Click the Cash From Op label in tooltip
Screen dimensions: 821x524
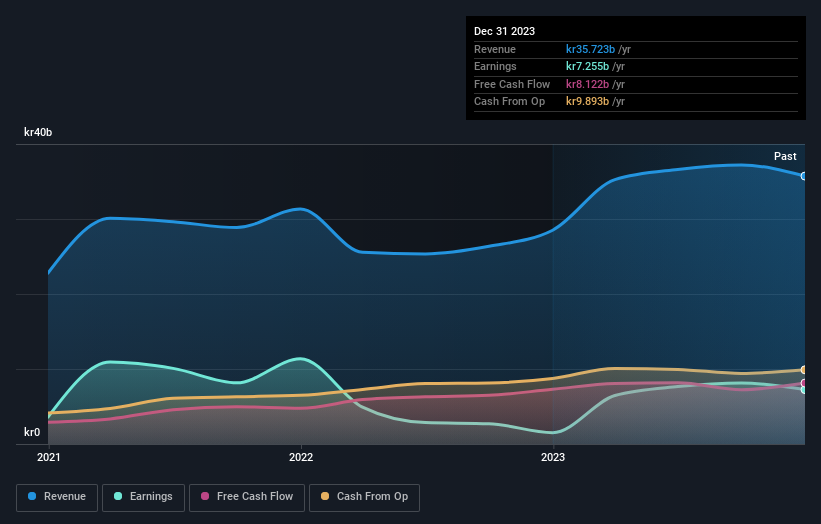pyautogui.click(x=509, y=102)
